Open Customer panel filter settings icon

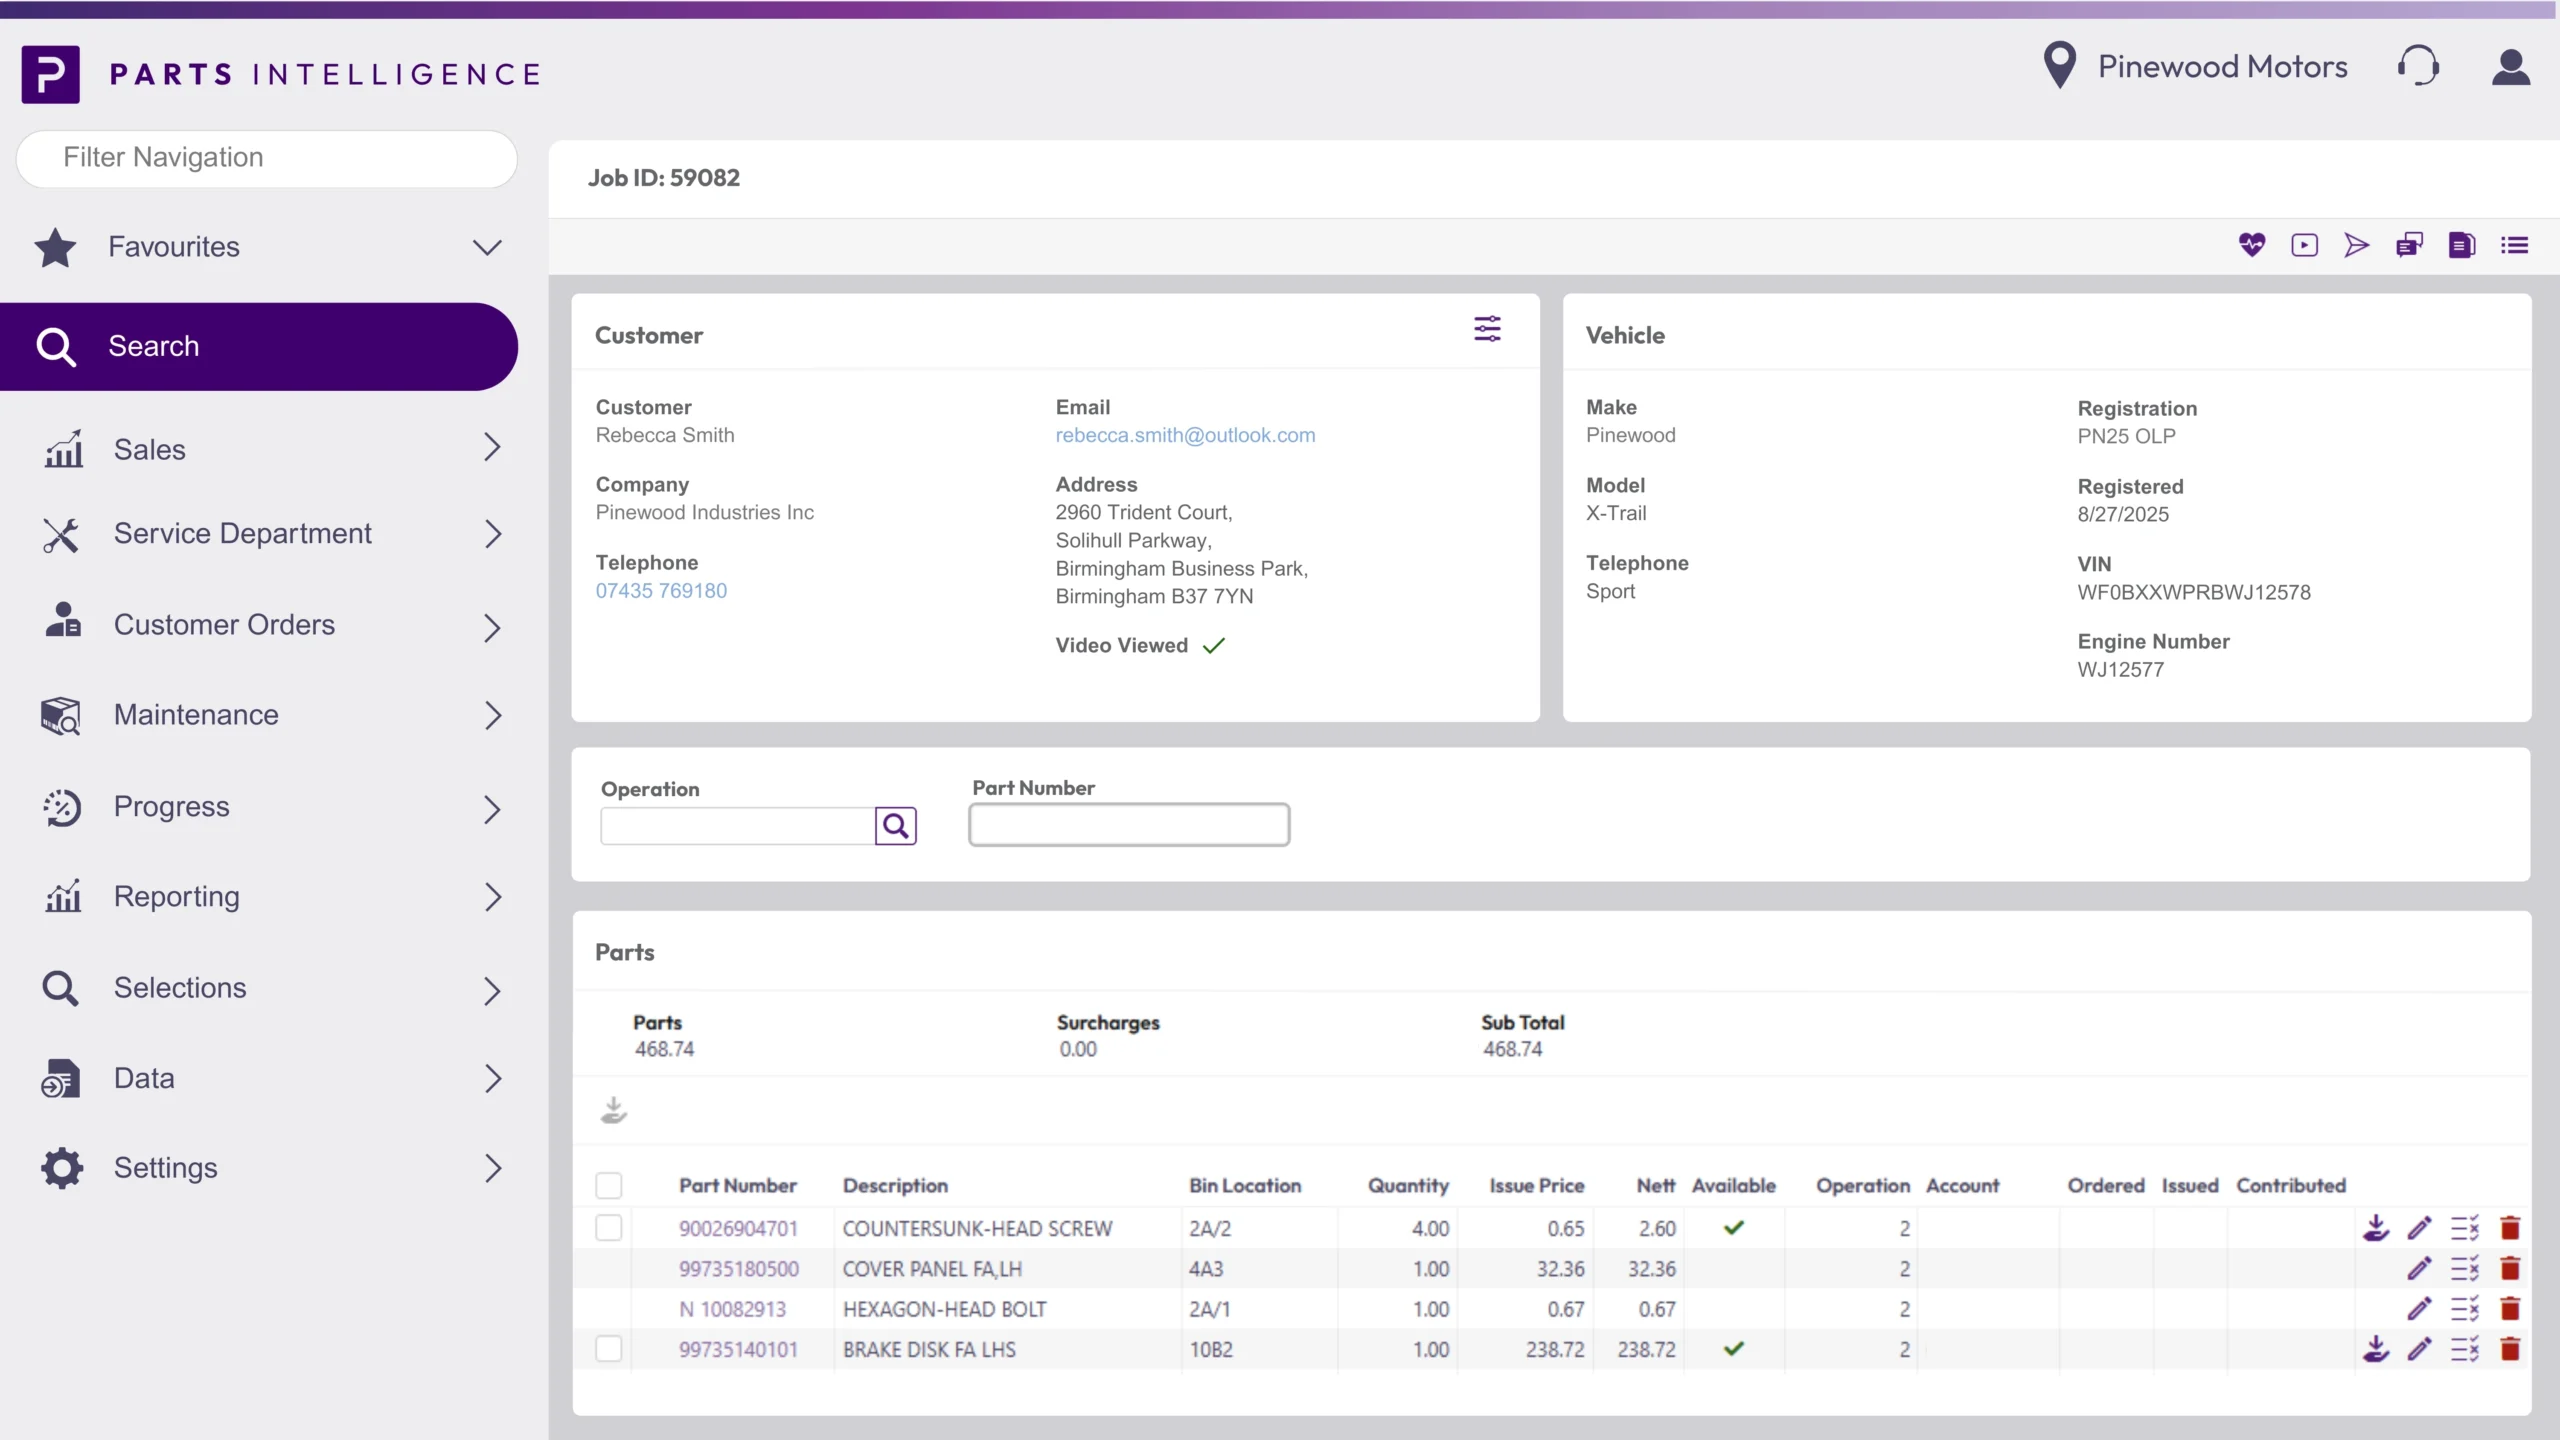click(x=1487, y=329)
